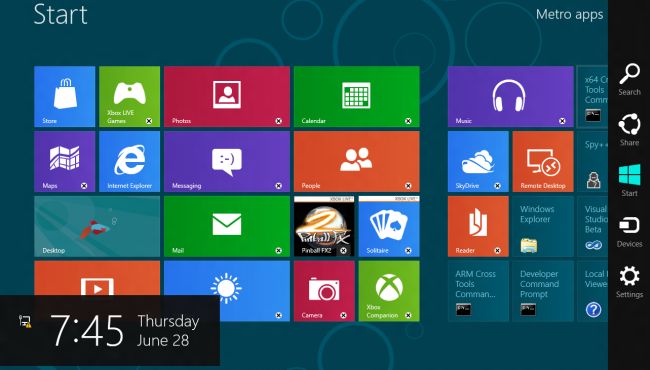Image resolution: width=650 pixels, height=370 pixels.
Task: Open the Photos tile
Action: click(227, 97)
